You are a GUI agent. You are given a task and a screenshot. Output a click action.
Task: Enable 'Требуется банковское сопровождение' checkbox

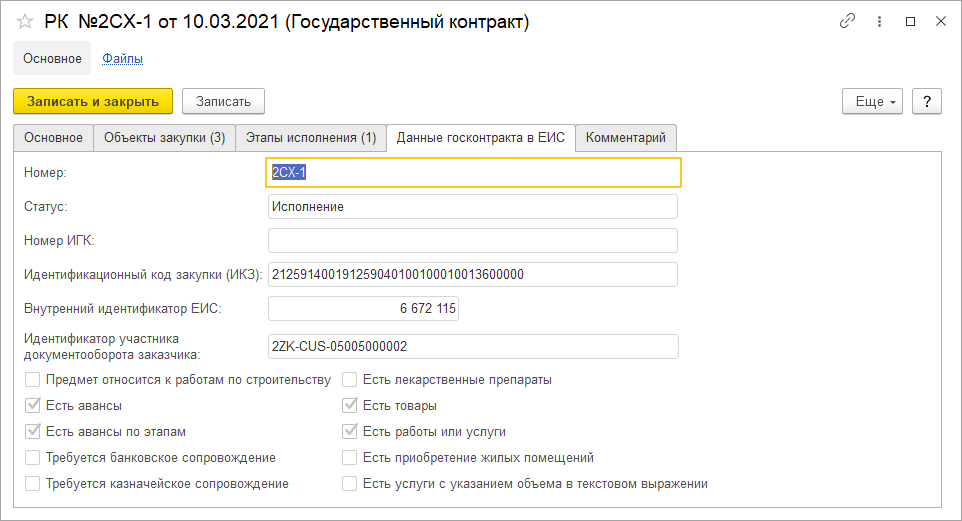(33, 458)
